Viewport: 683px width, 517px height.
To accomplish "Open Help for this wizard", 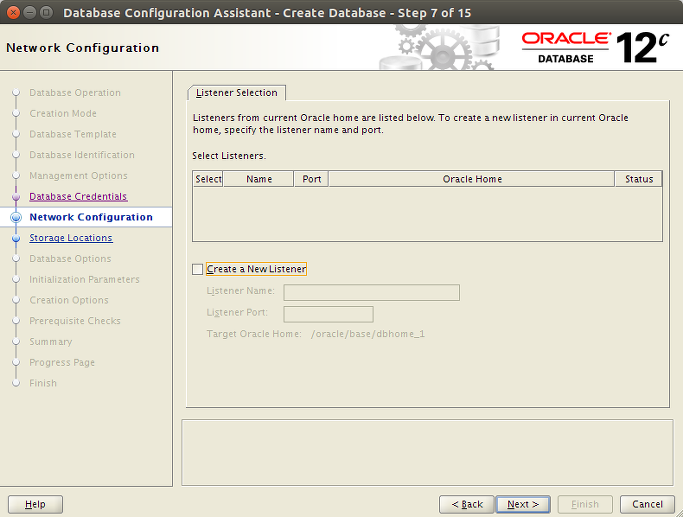I will [x=35, y=504].
